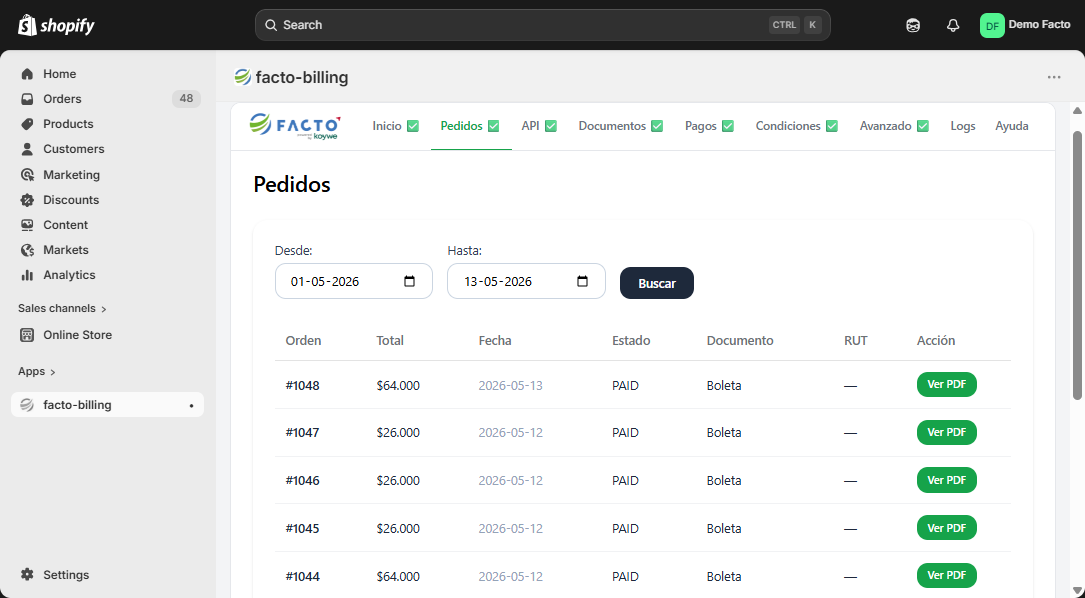1085x598 pixels.
Task: Click the Buscar button
Action: coord(657,283)
